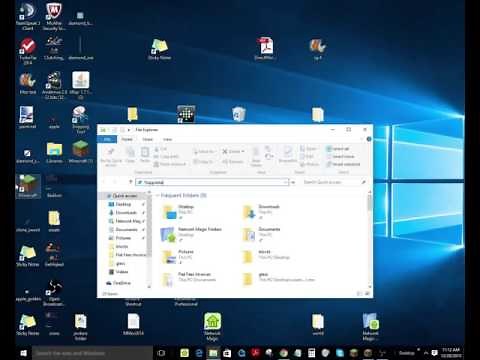
Task: Click Pin to Quick access in ribbon
Action: click(111, 156)
